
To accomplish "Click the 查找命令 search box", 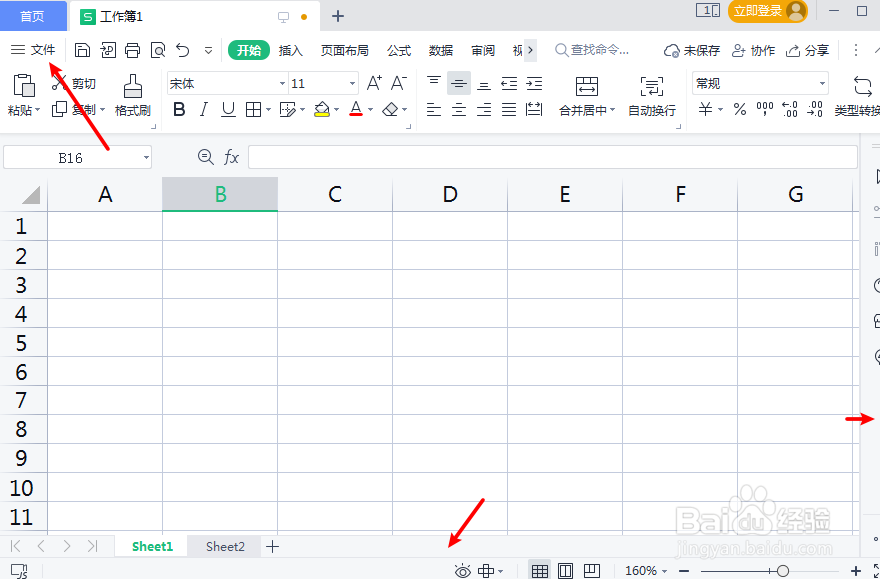I will [x=592, y=50].
